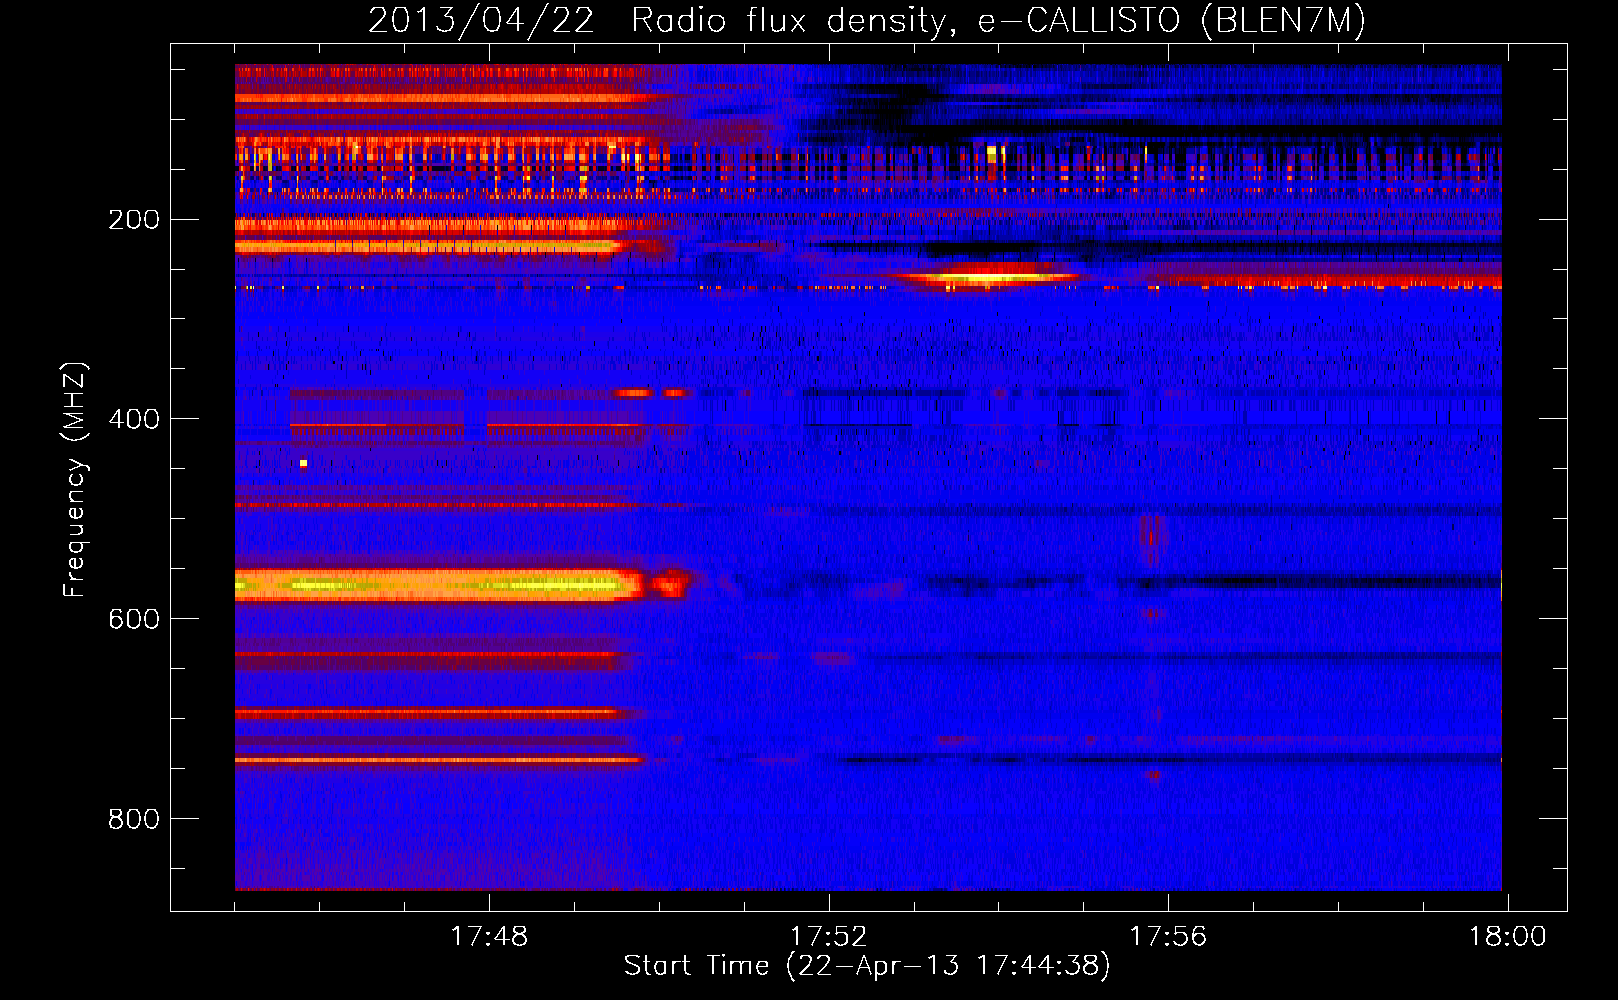Click the 600 frequency tick label

click(x=134, y=619)
